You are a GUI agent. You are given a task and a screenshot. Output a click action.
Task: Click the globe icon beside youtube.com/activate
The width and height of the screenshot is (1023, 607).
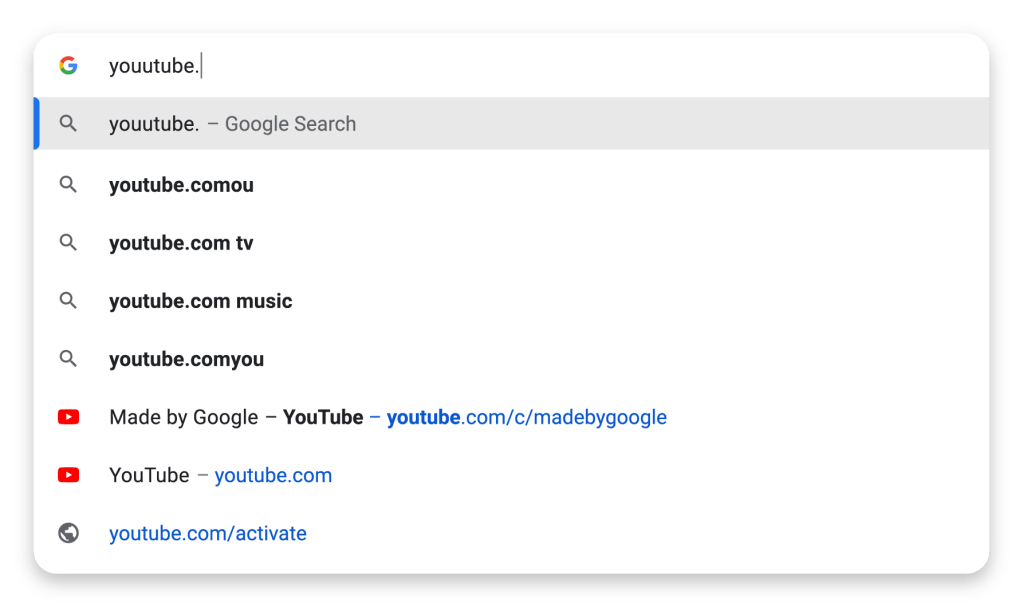point(68,533)
